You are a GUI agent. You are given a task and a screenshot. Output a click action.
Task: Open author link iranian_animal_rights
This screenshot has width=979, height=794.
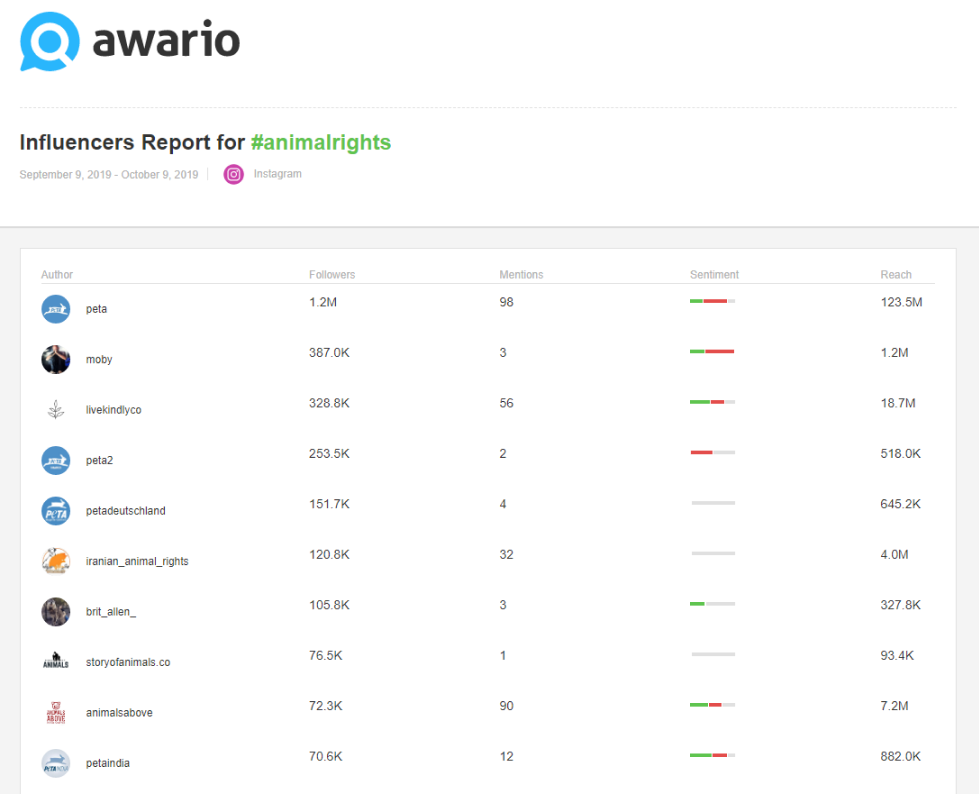pos(137,562)
